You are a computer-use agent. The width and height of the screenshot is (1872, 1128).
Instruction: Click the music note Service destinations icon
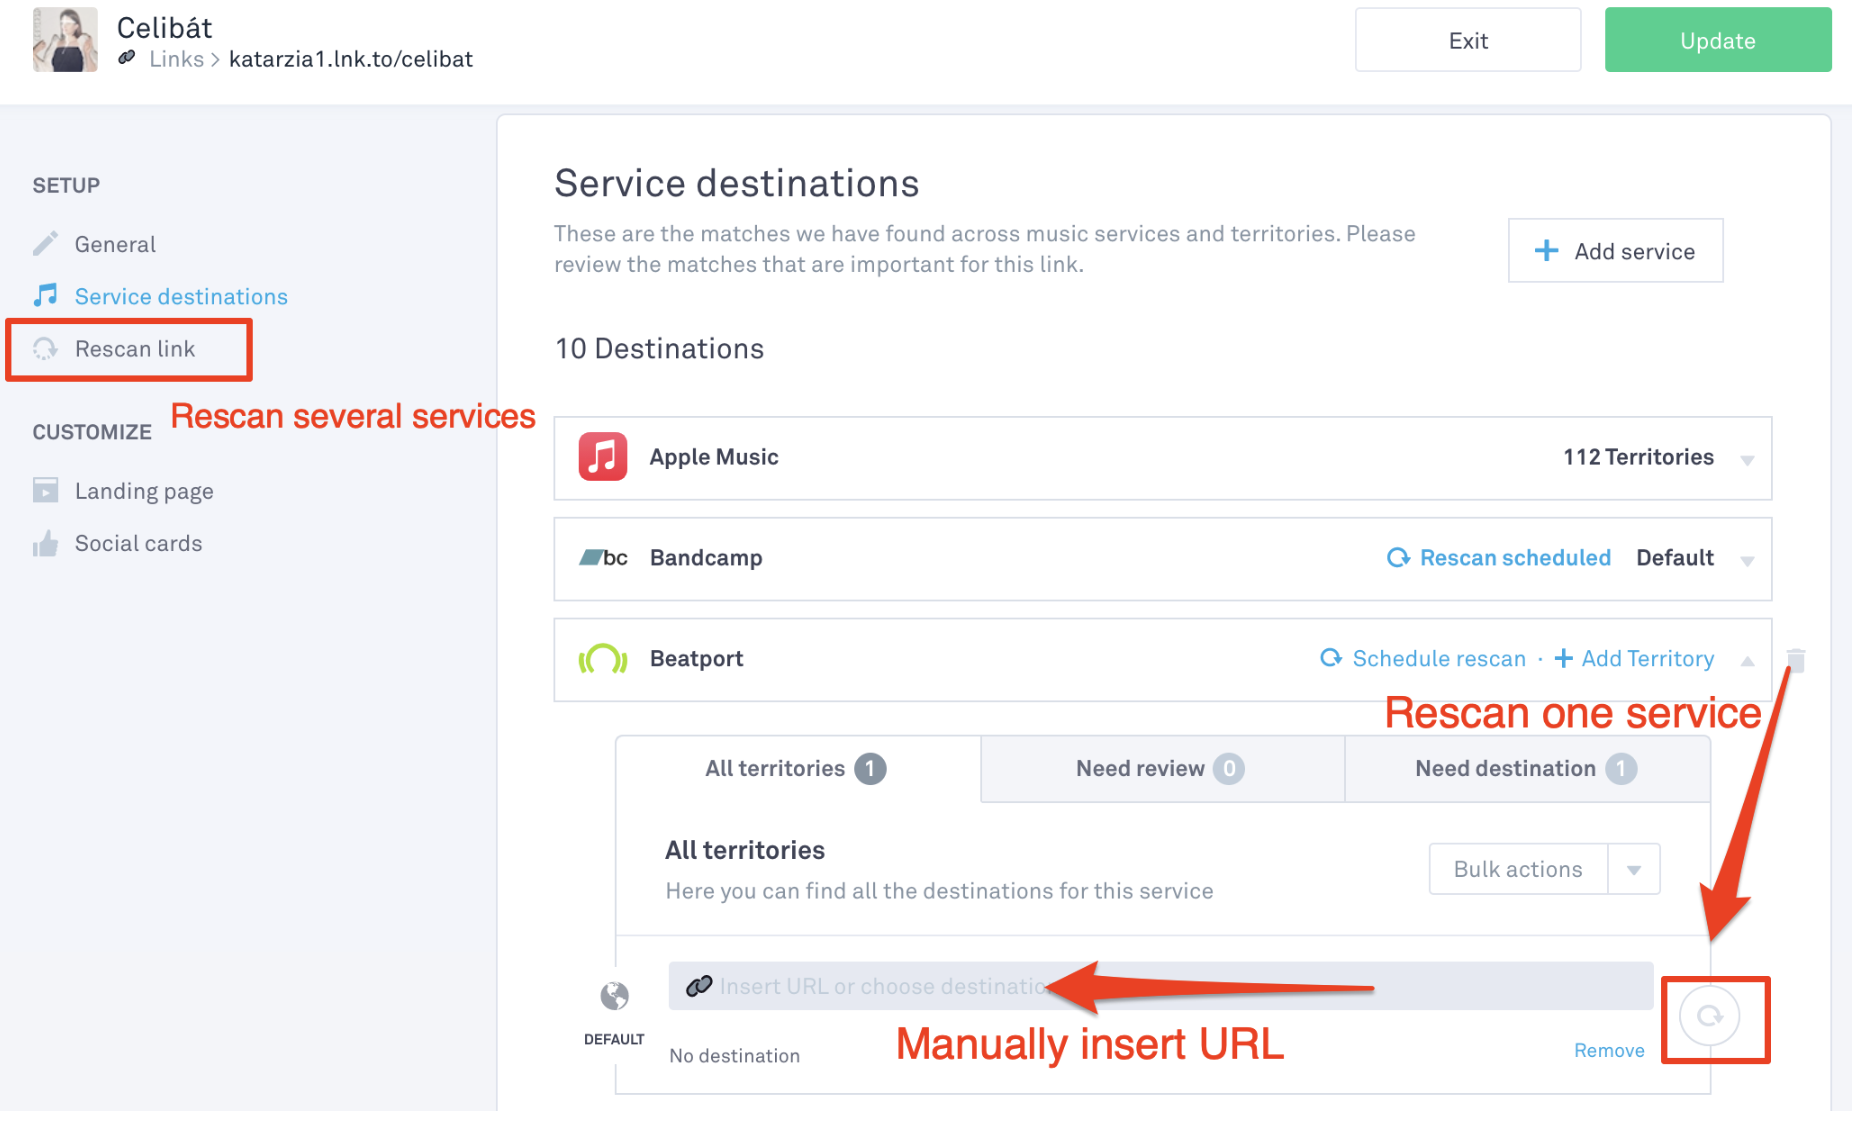pos(46,296)
